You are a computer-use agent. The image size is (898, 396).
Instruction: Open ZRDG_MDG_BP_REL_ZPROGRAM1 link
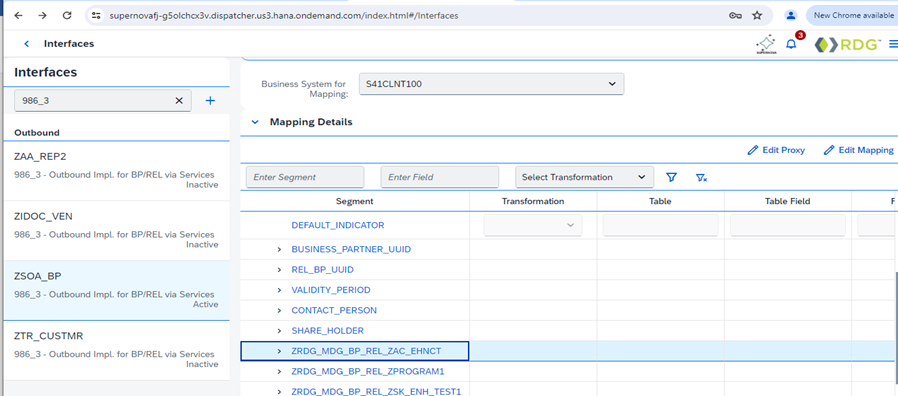click(x=368, y=371)
